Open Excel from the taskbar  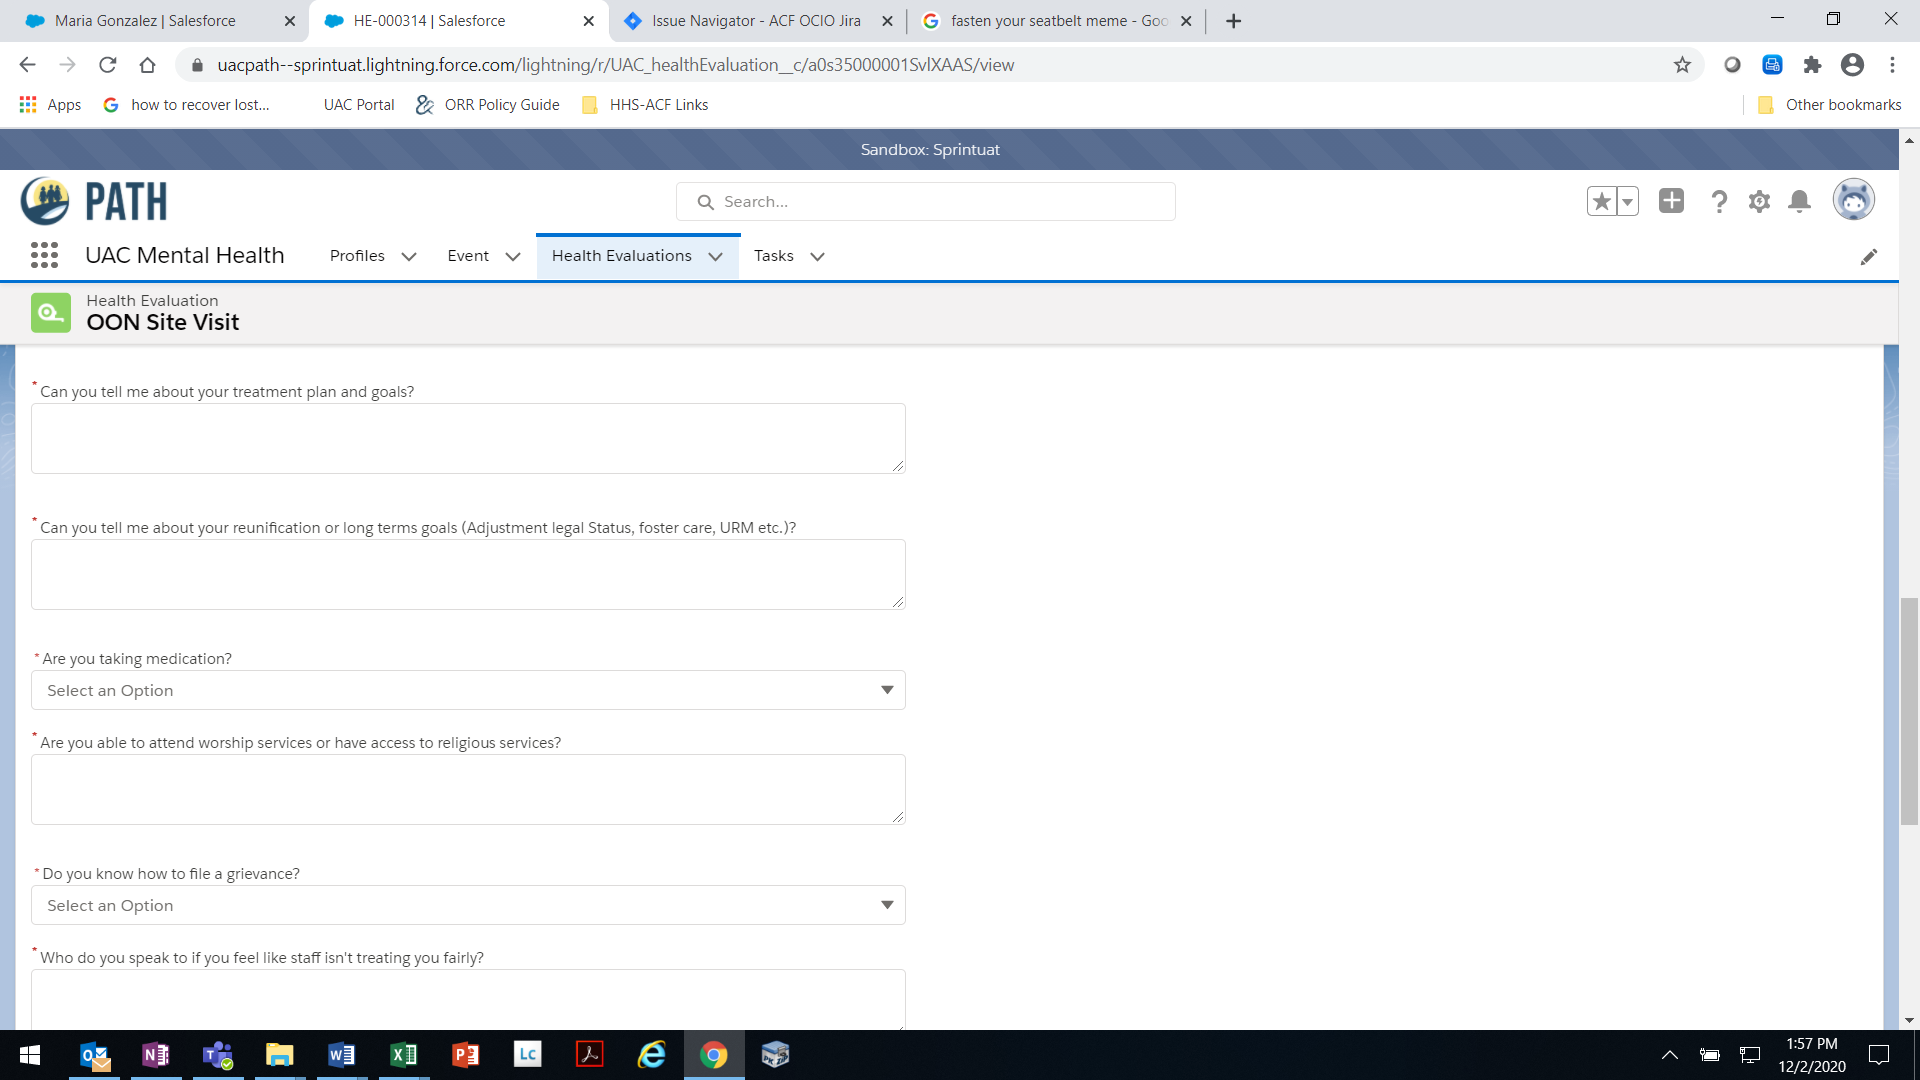pos(404,1055)
